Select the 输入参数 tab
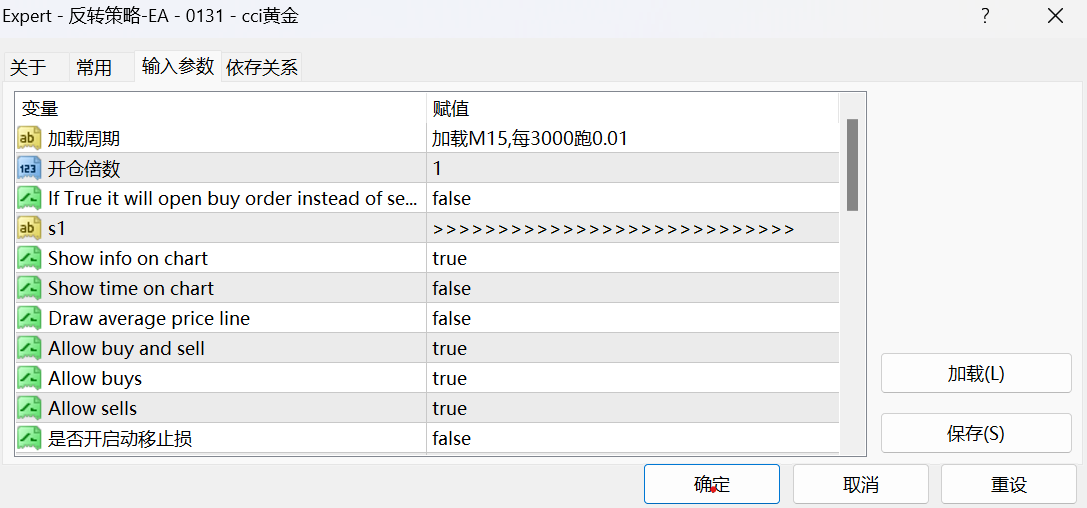 pyautogui.click(x=178, y=66)
